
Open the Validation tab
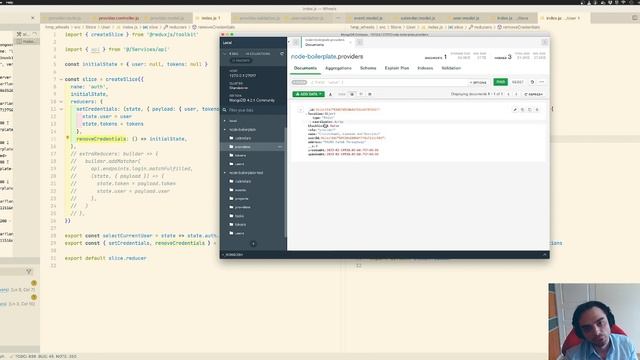click(x=451, y=68)
